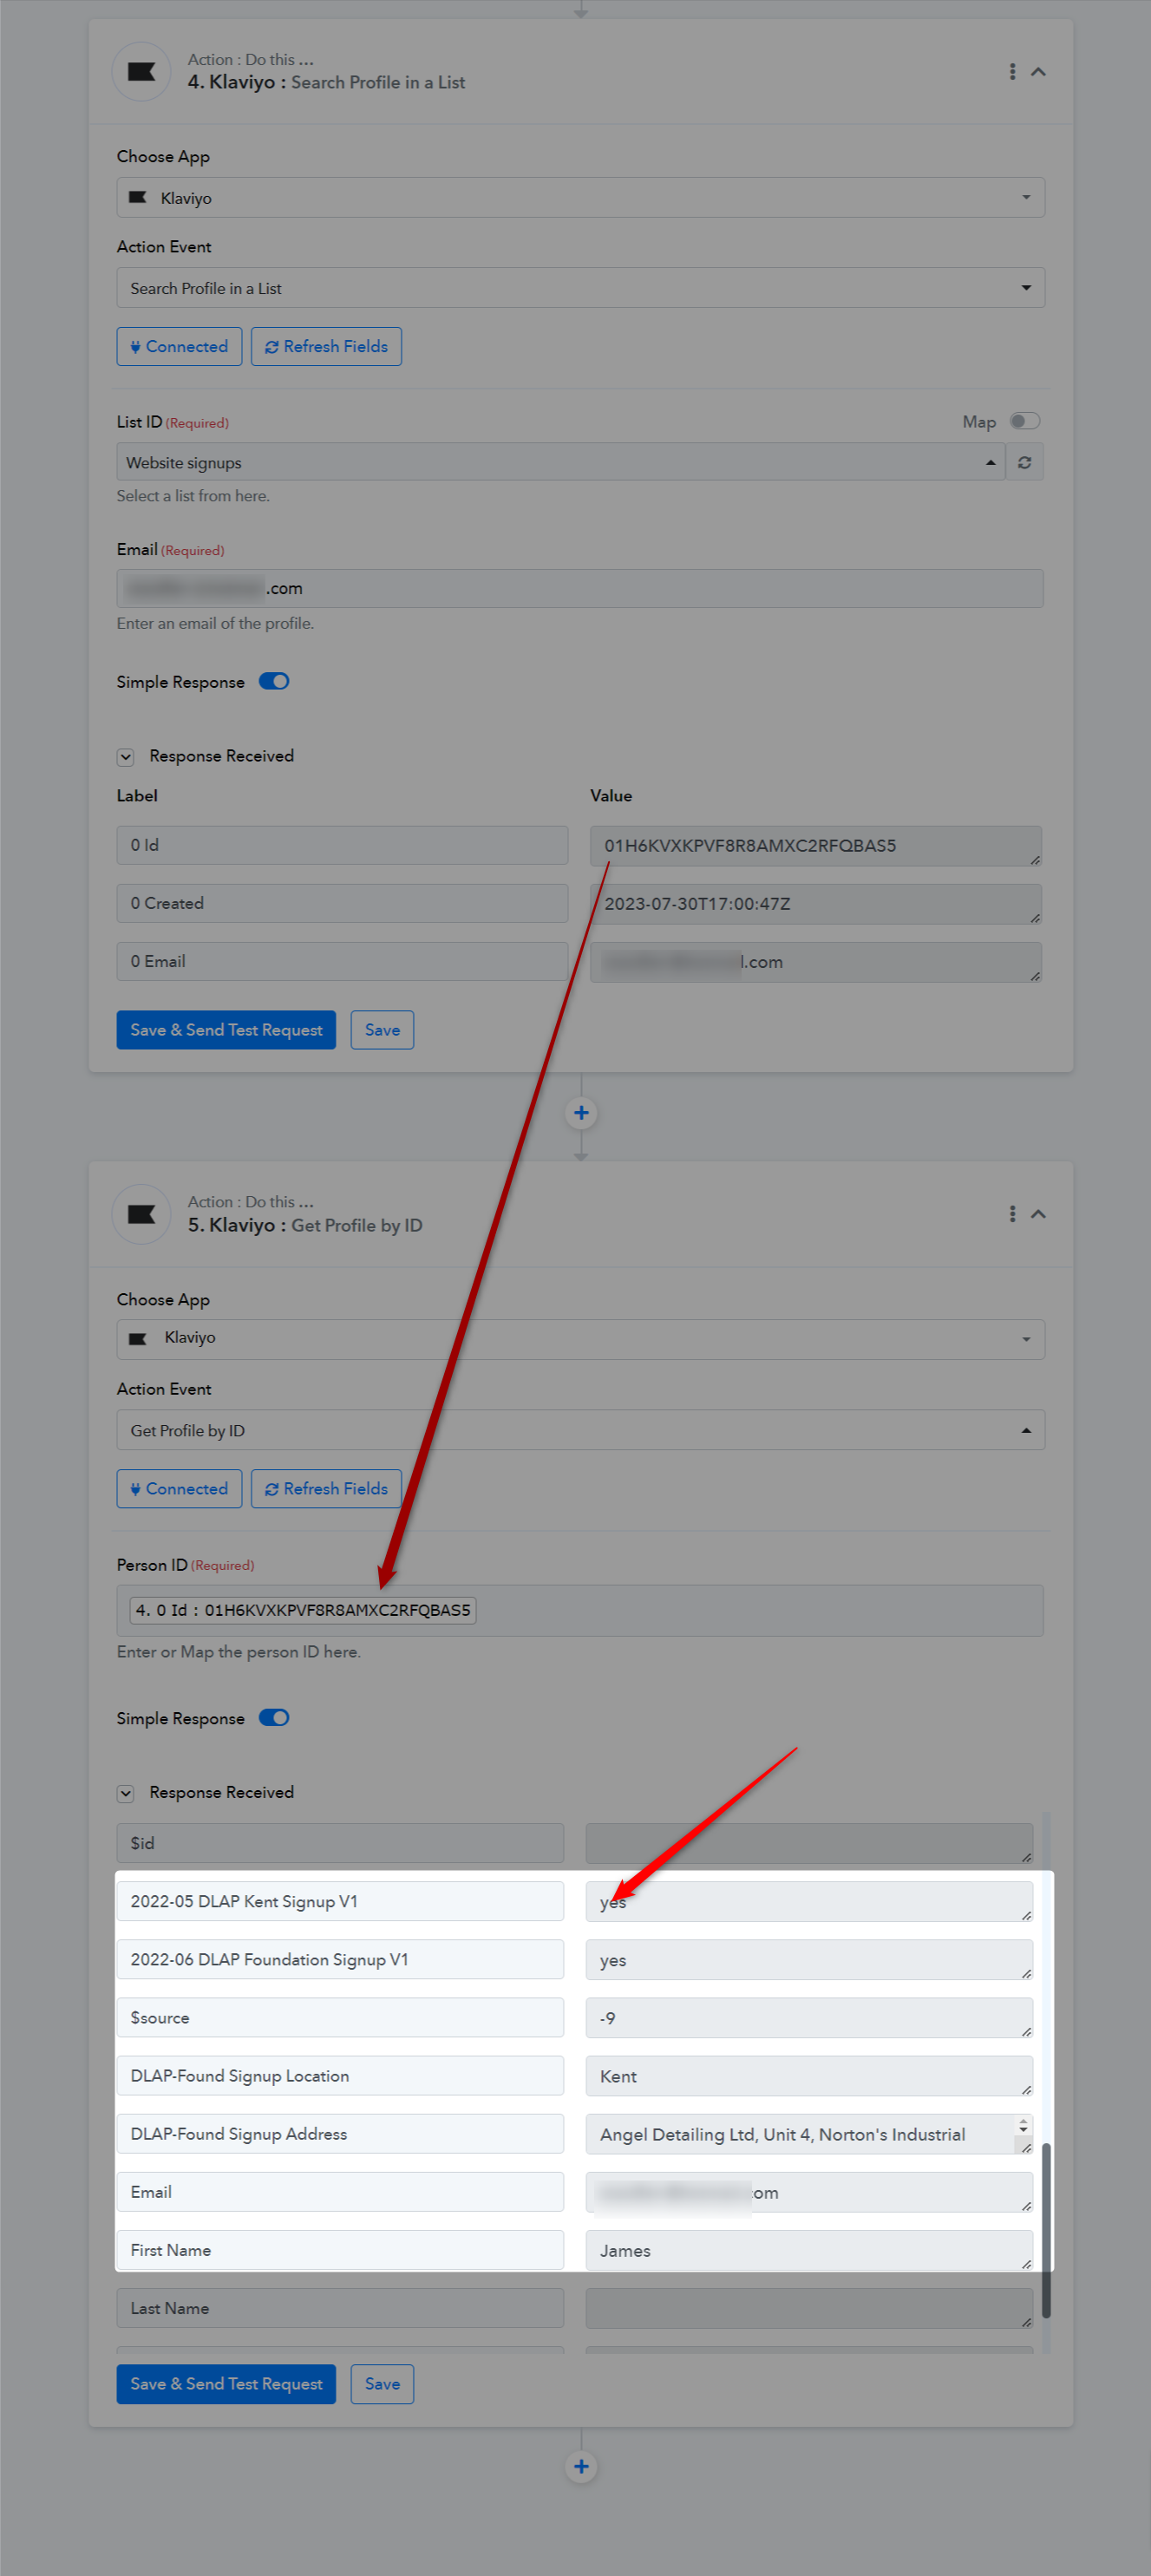Open the three-dot menu for step 5
The image size is (1151, 2576).
coord(1012,1214)
